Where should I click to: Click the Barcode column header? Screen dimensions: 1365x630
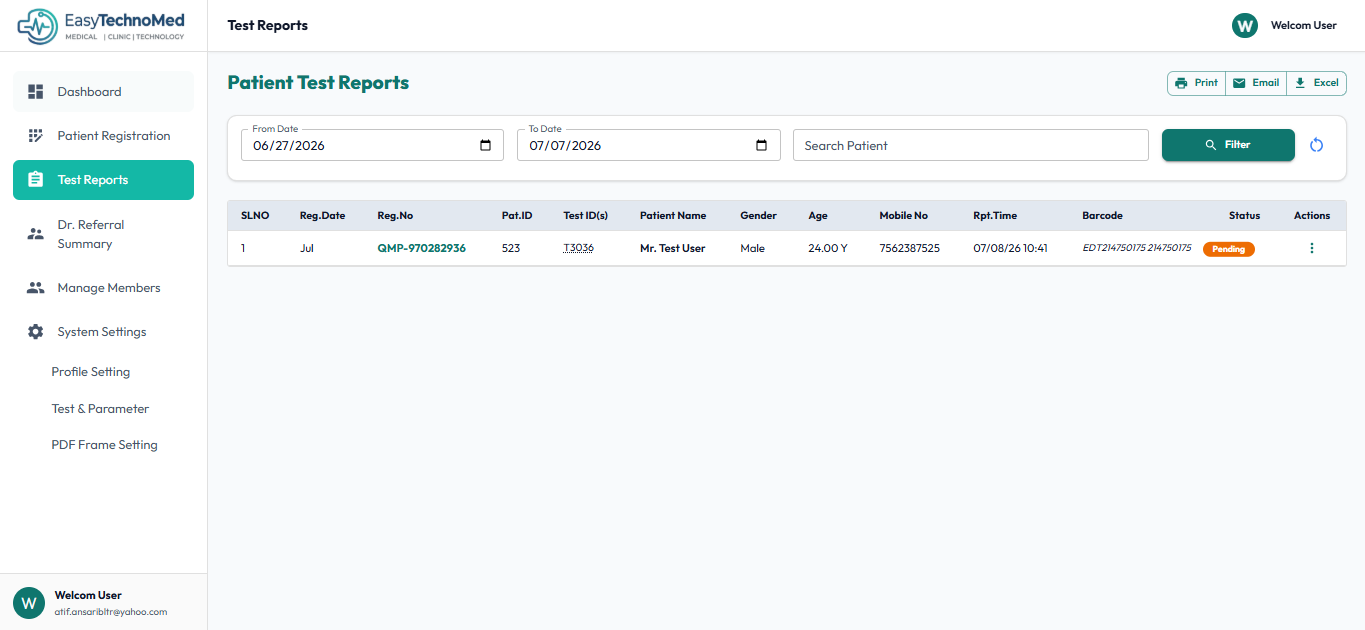pos(1102,216)
